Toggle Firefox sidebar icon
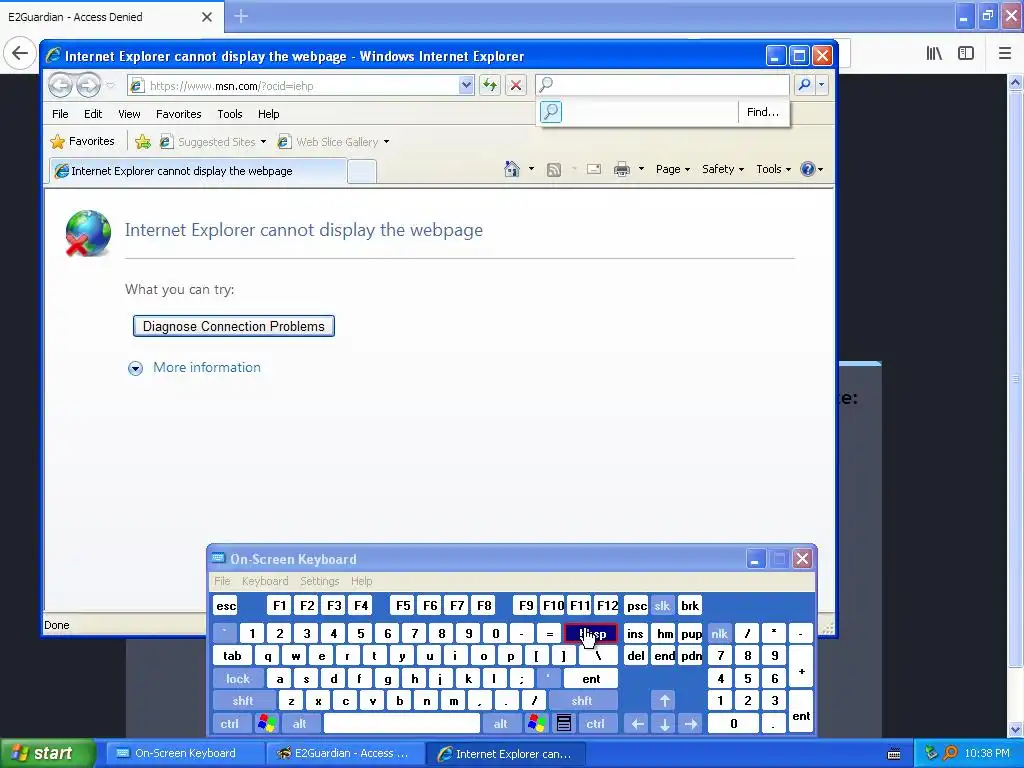This screenshot has width=1024, height=768. pos(966,53)
